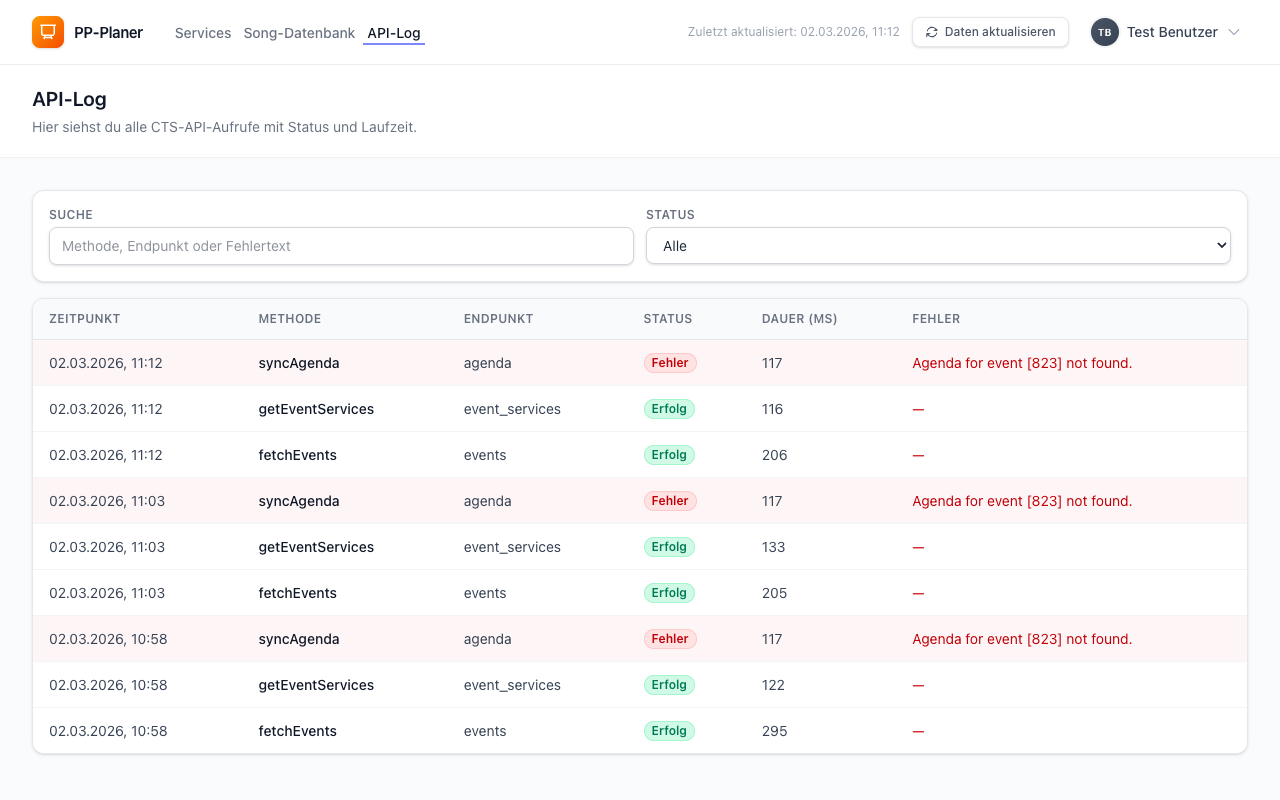
Task: Click the Erfolg badge in the 10:58 fetchEvents row
Action: [x=669, y=731]
